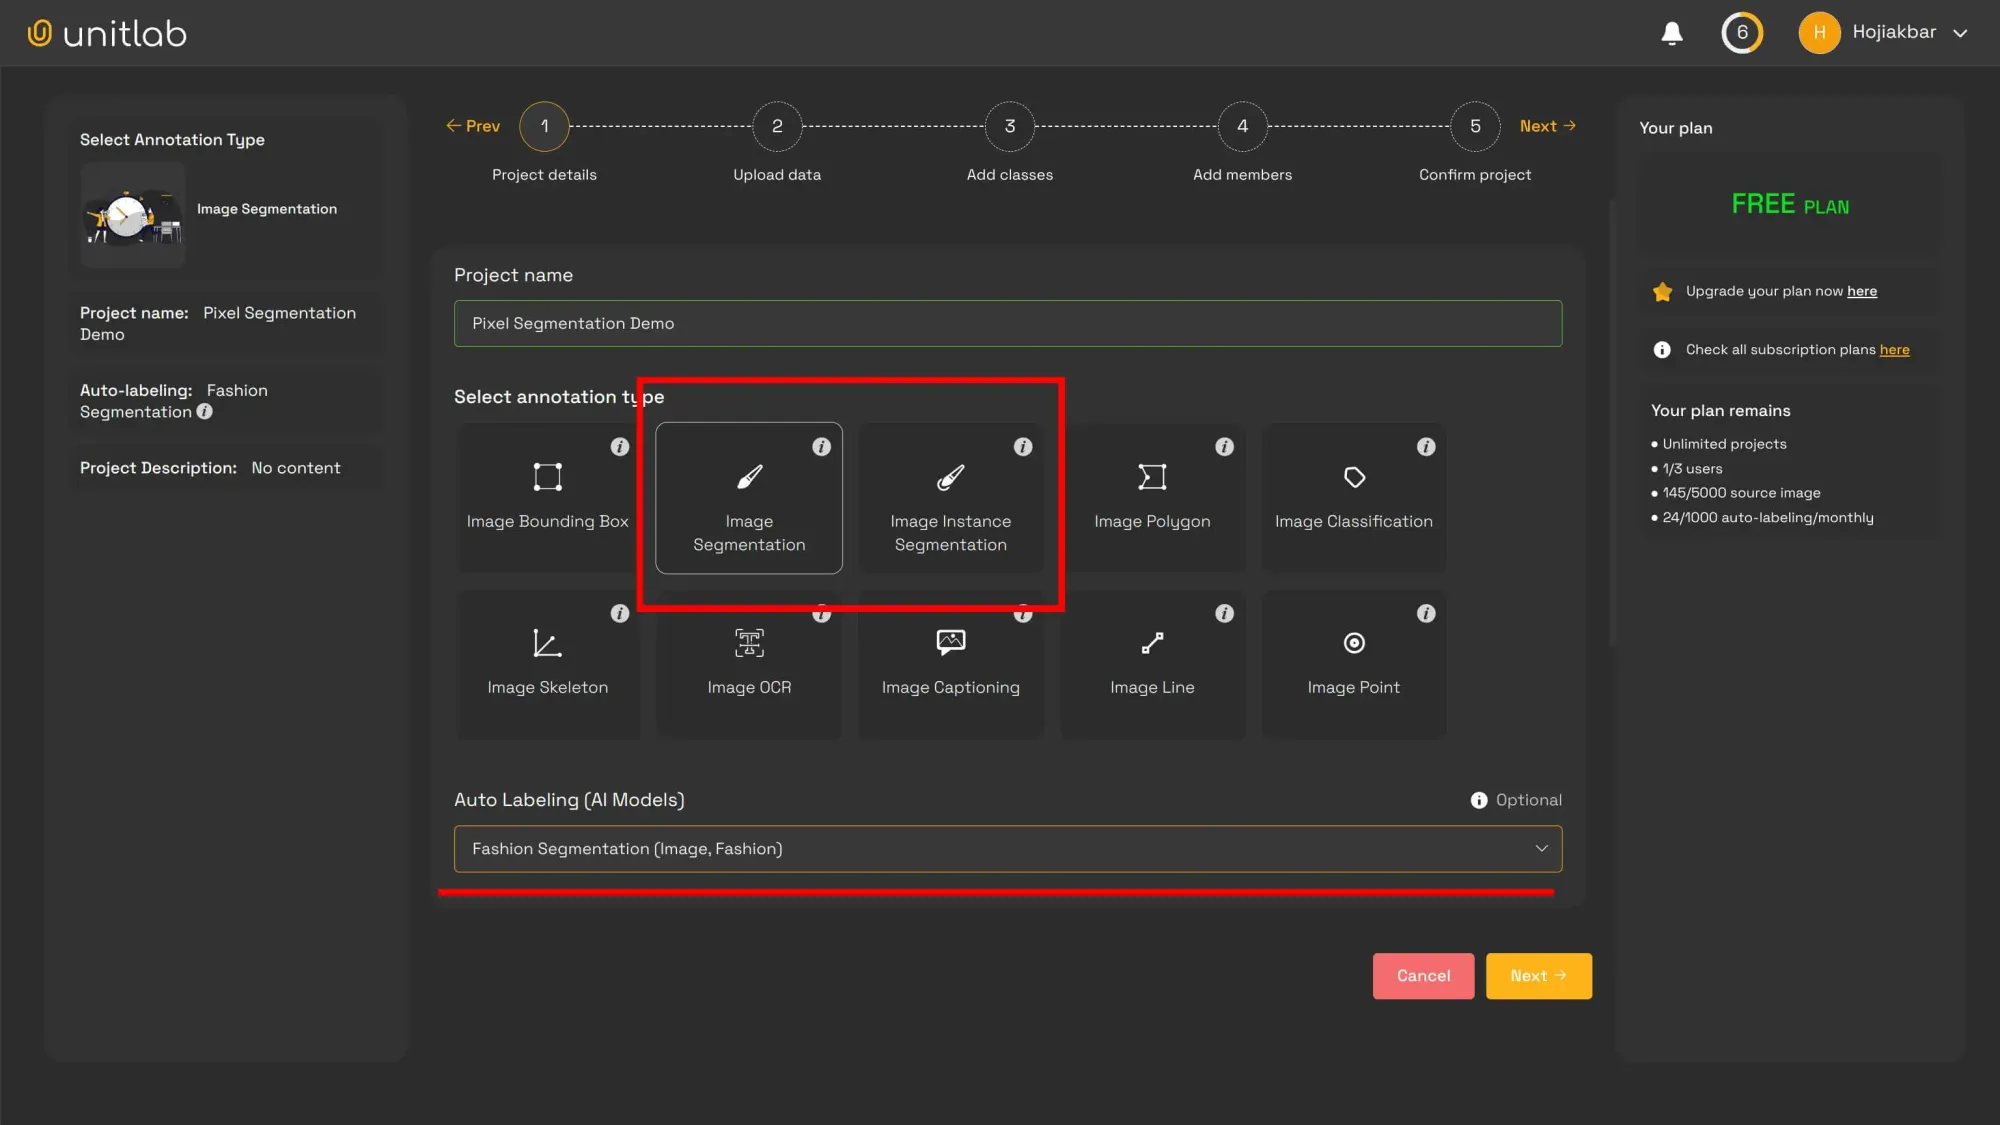The width and height of the screenshot is (2000, 1125).
Task: Click the Next button to proceed
Action: pos(1538,975)
